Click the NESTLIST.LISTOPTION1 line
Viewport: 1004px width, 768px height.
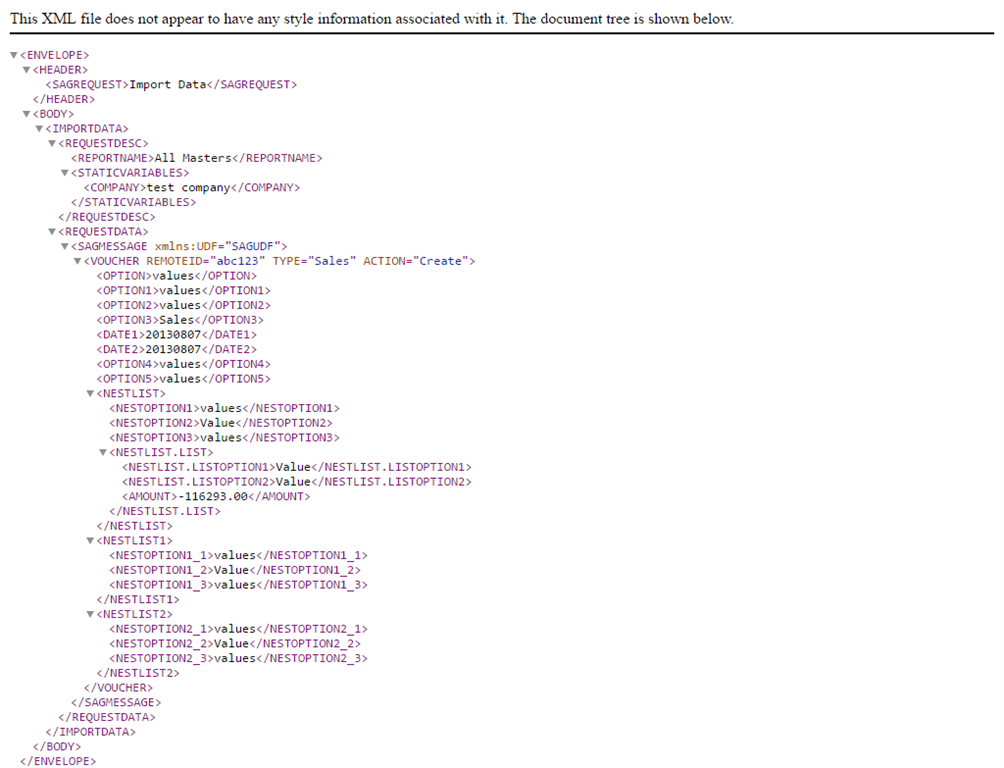tap(297, 468)
